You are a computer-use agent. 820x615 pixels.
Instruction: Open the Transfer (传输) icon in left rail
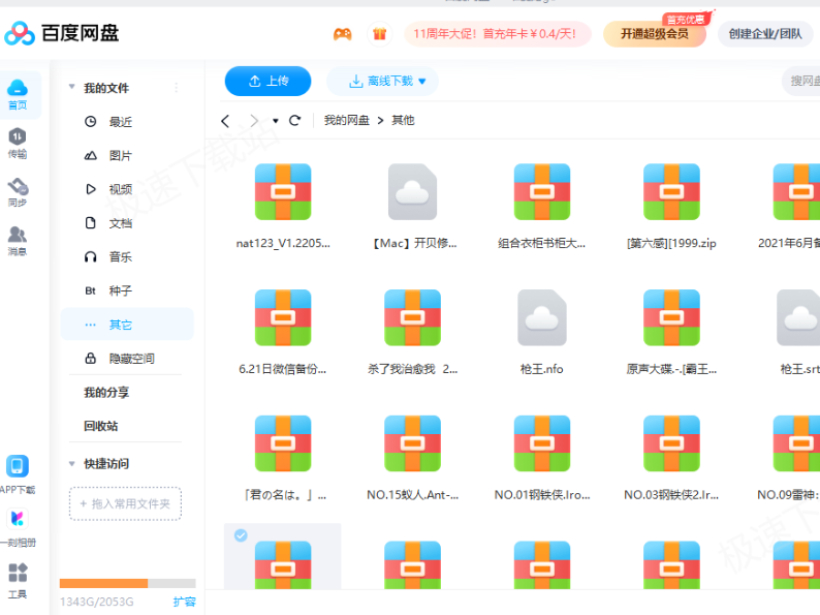pyautogui.click(x=17, y=143)
